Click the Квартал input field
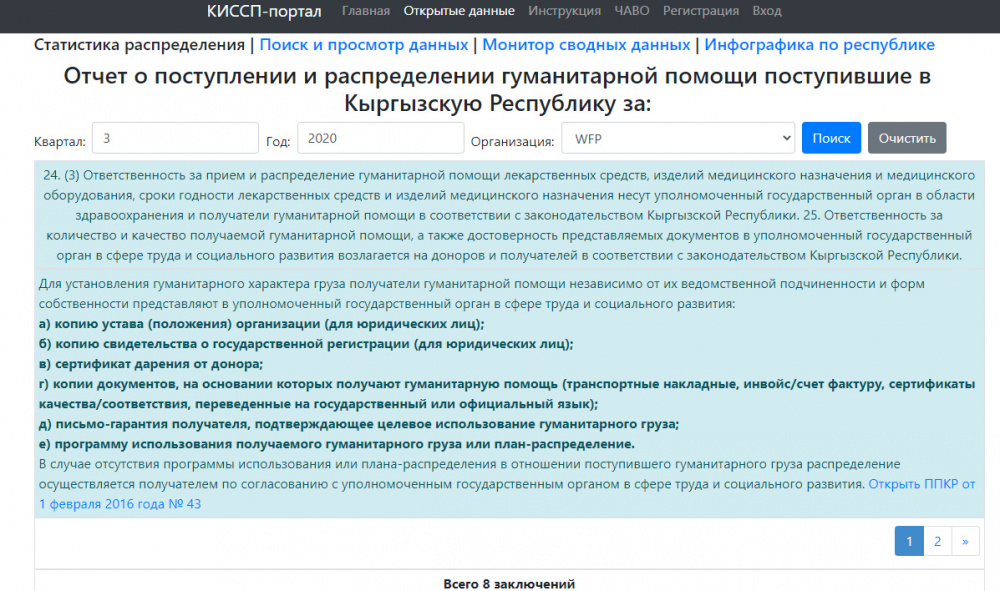 coord(175,138)
